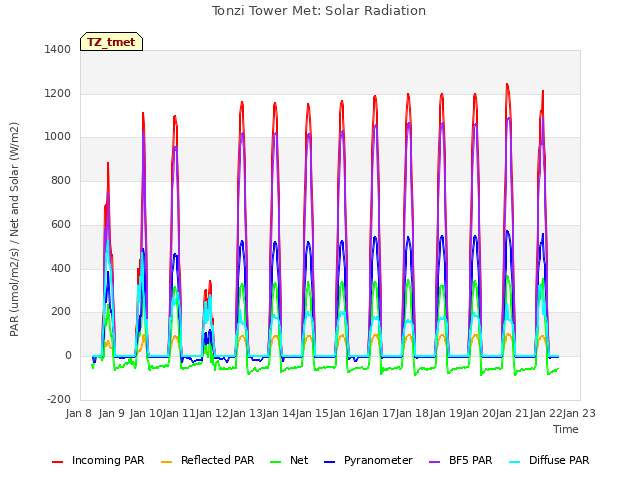Click the 600 y-axis tick label
640x480 pixels.
[61, 224]
